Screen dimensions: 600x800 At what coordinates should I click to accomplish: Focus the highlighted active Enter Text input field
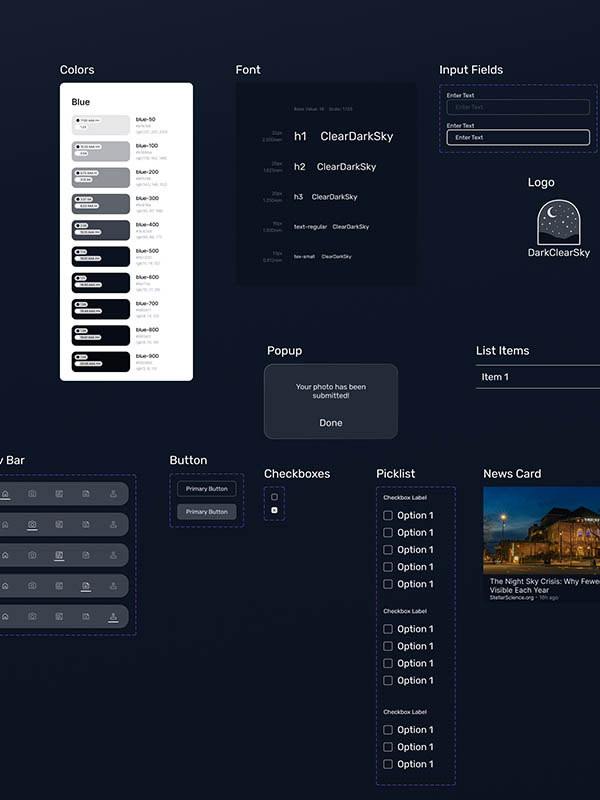pos(518,137)
